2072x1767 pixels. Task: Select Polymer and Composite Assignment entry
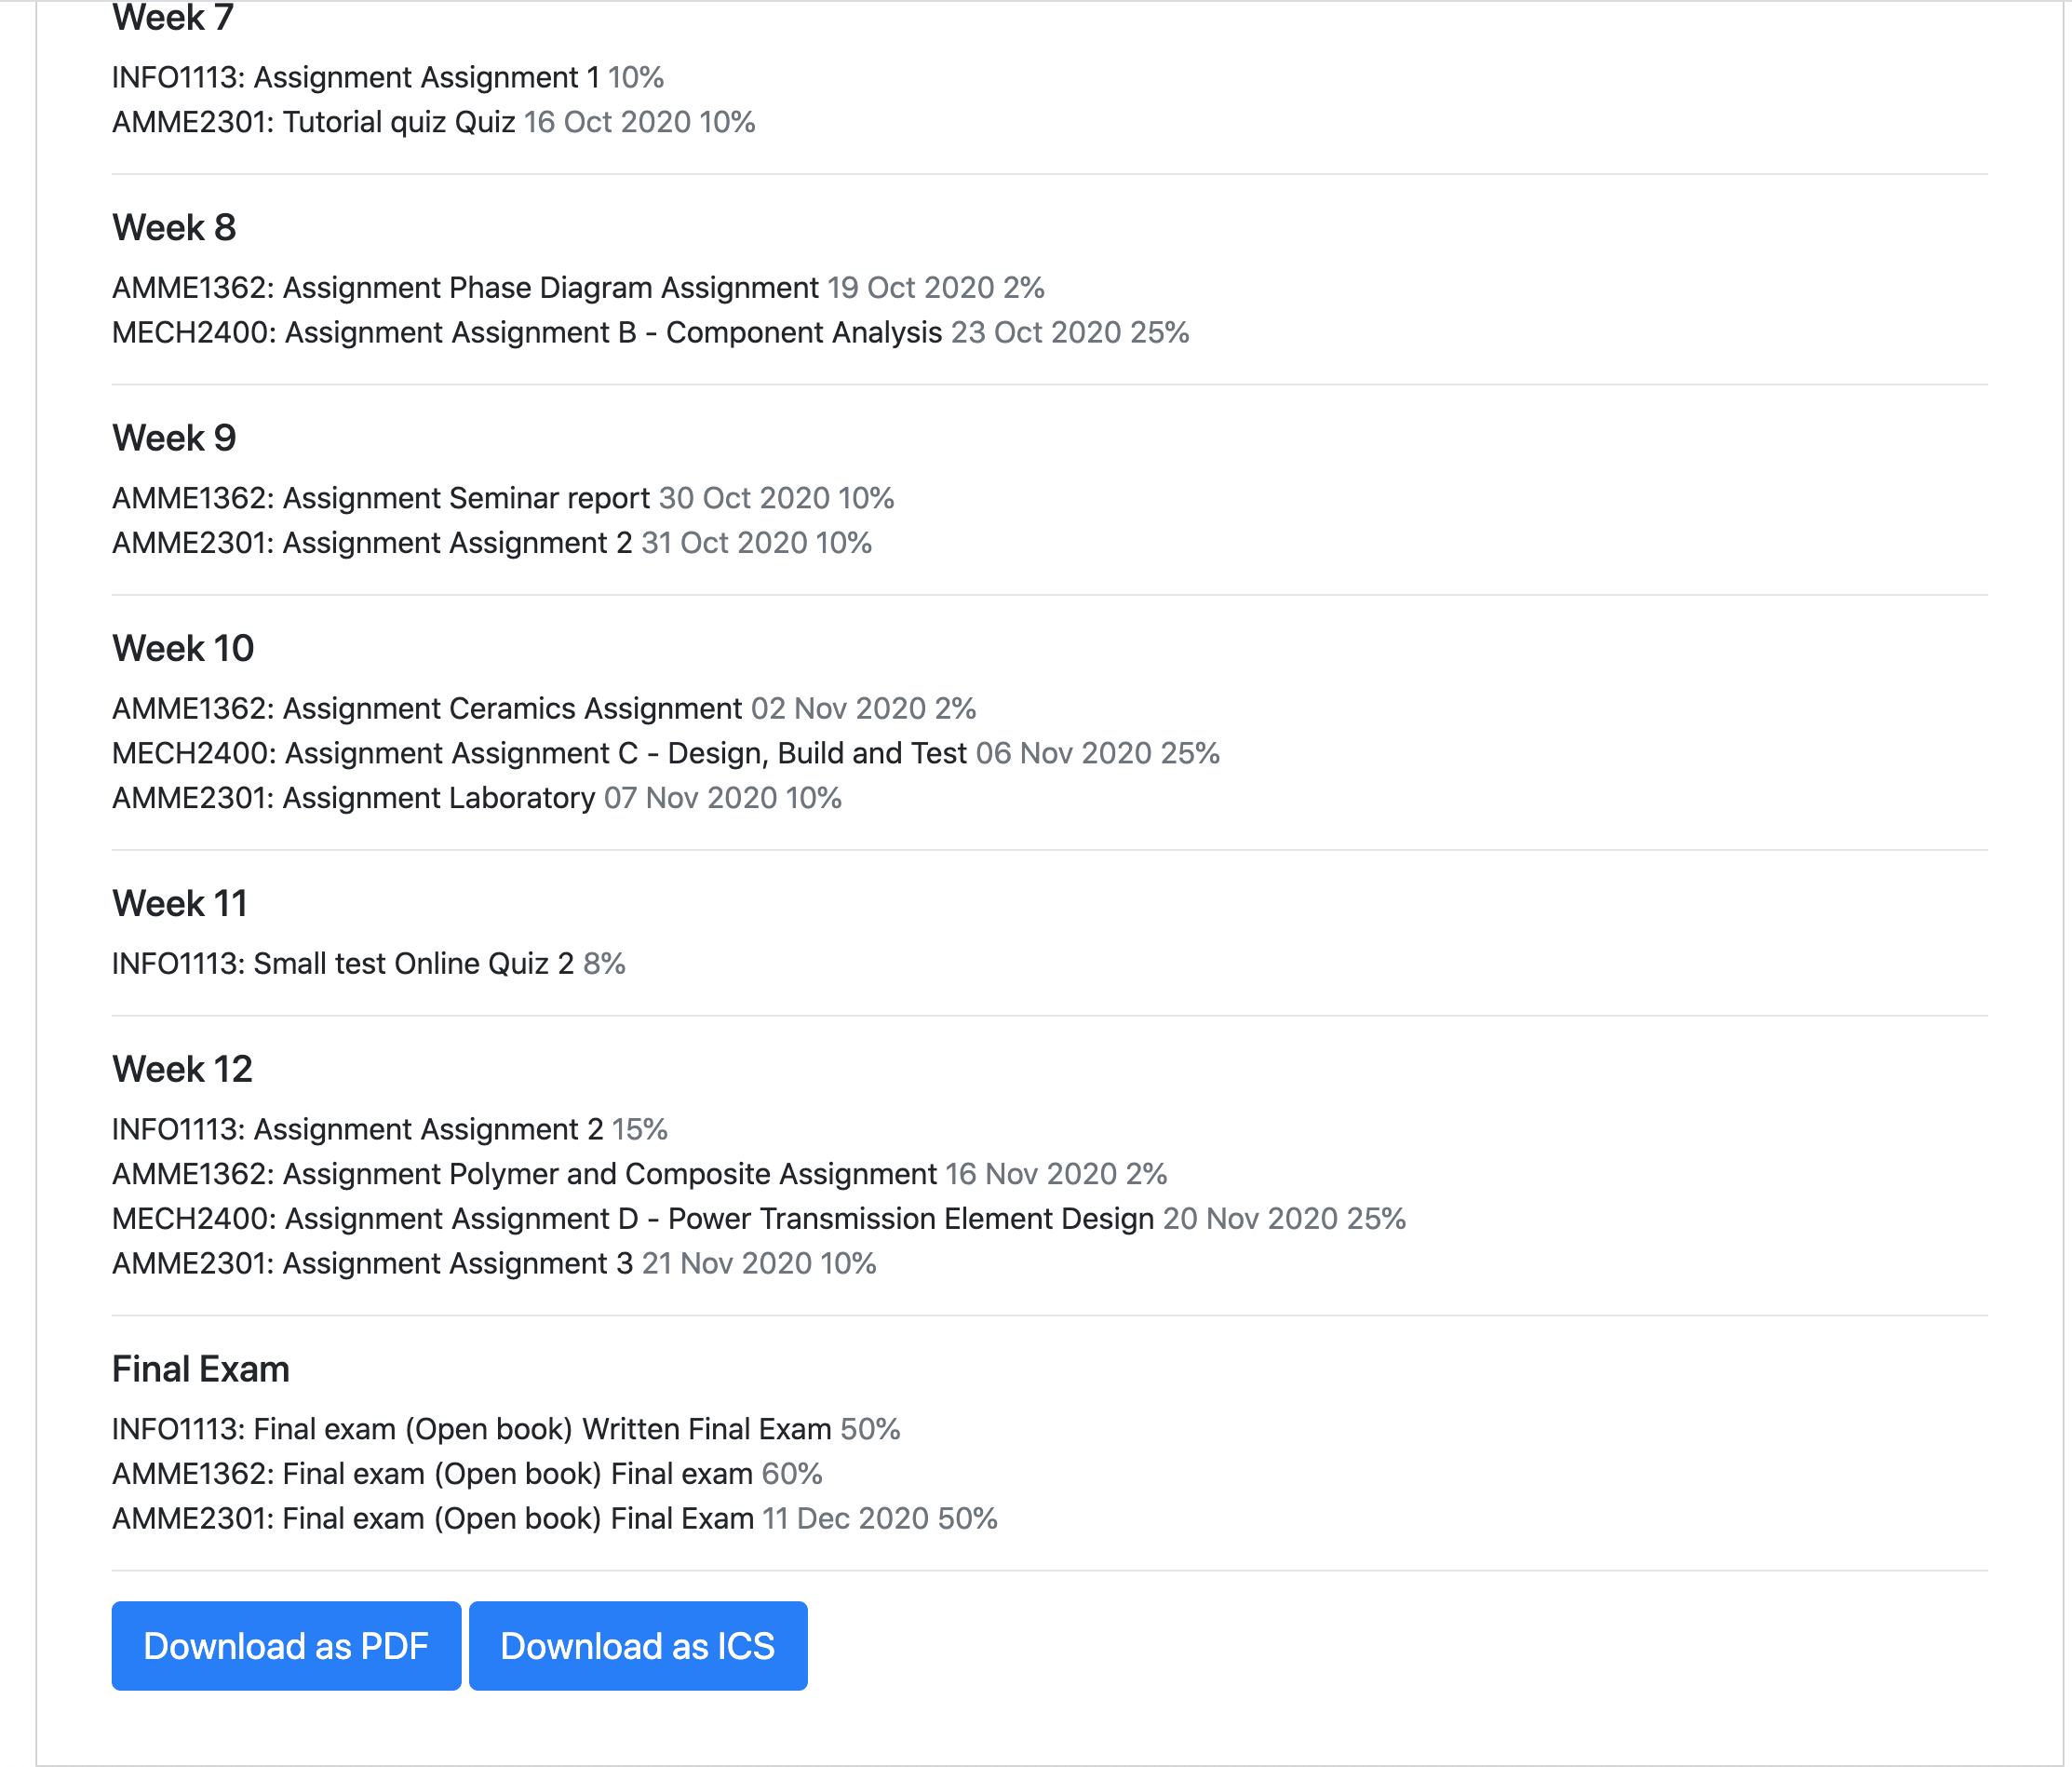click(x=639, y=1174)
